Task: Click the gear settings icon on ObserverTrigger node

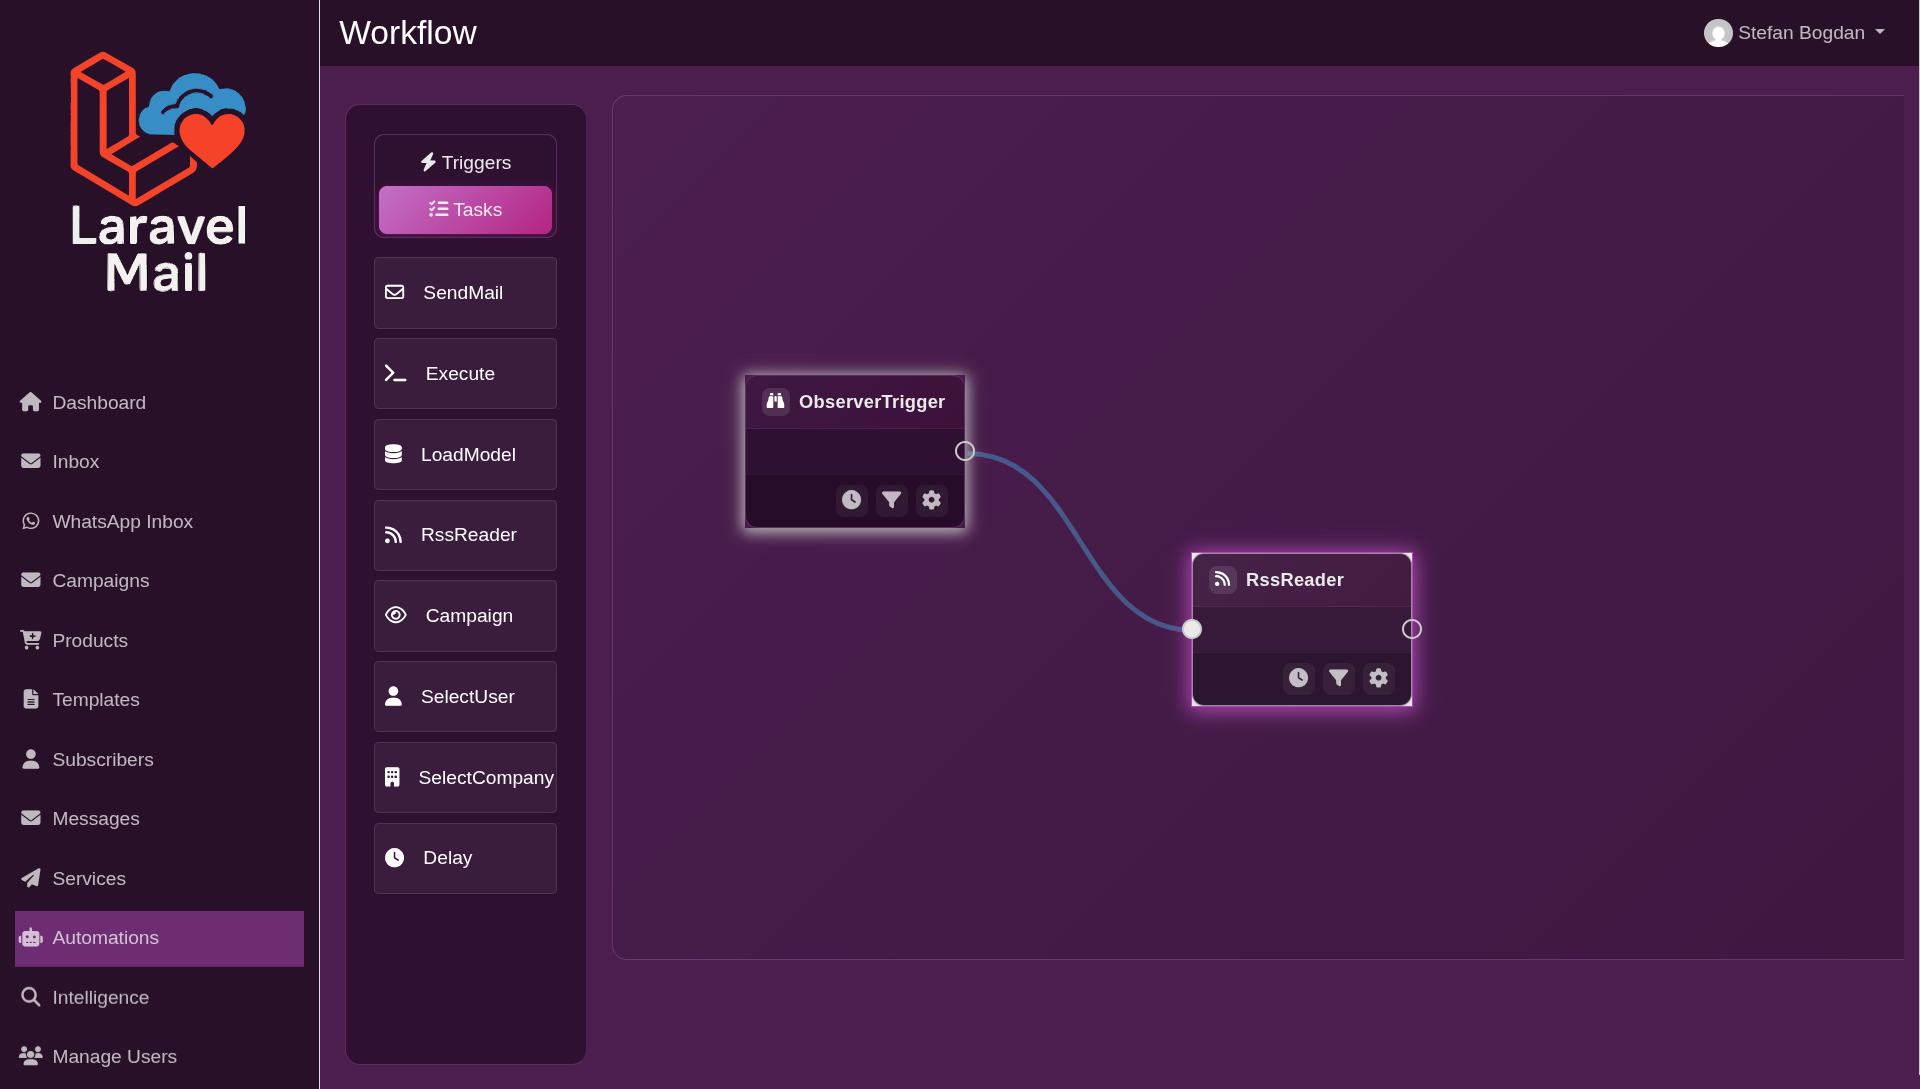Action: [x=931, y=500]
